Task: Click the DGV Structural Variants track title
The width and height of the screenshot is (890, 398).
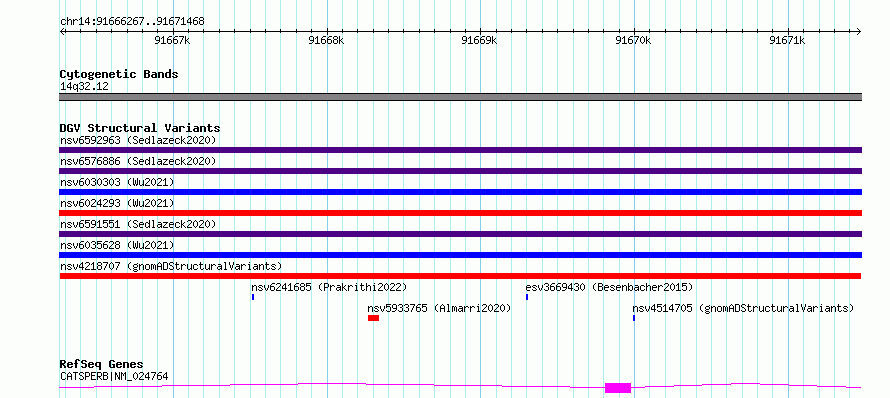Action: pos(140,128)
